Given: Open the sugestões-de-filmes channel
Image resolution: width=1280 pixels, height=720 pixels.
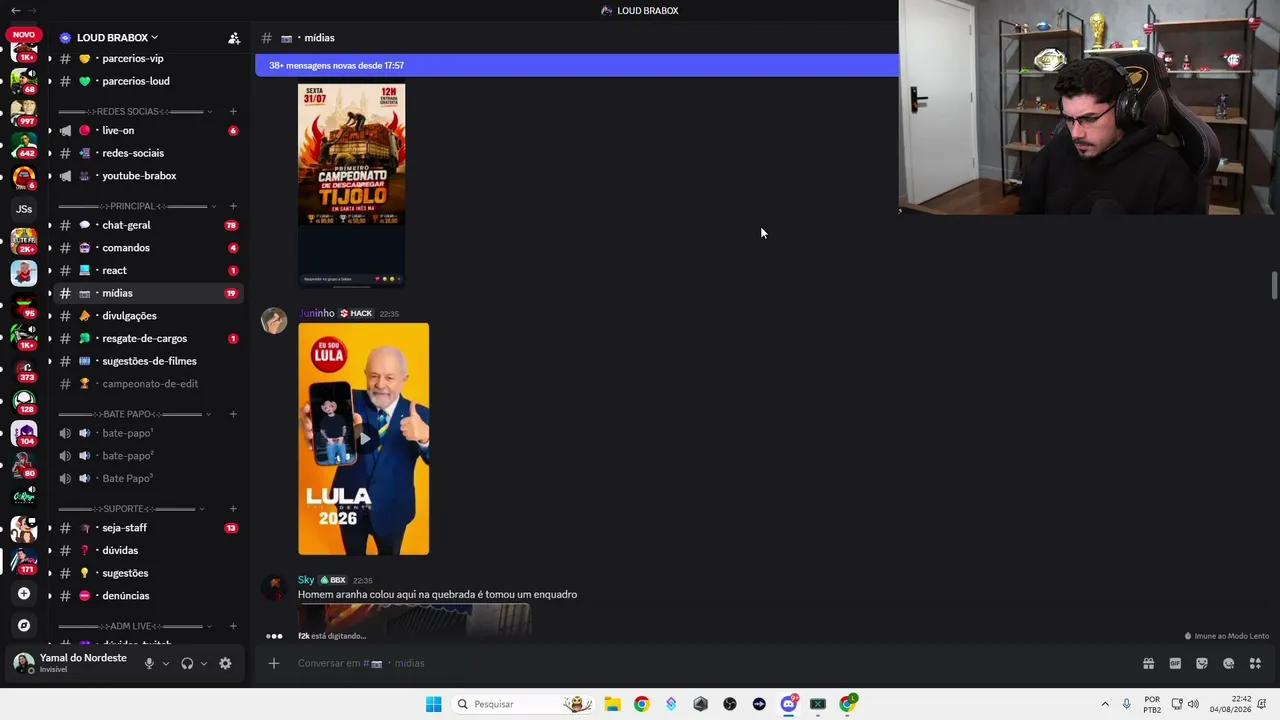Looking at the screenshot, I should point(149,361).
